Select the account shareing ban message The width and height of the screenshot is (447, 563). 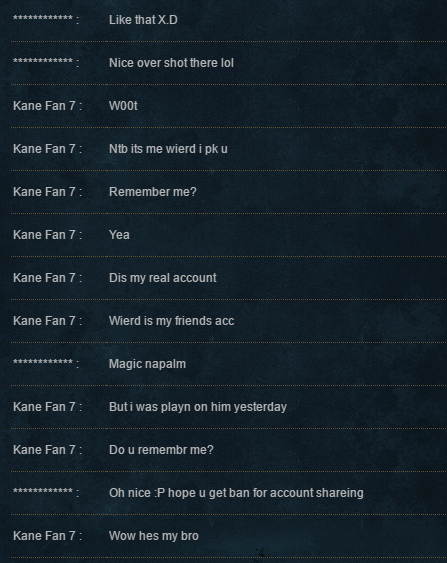click(x=236, y=493)
